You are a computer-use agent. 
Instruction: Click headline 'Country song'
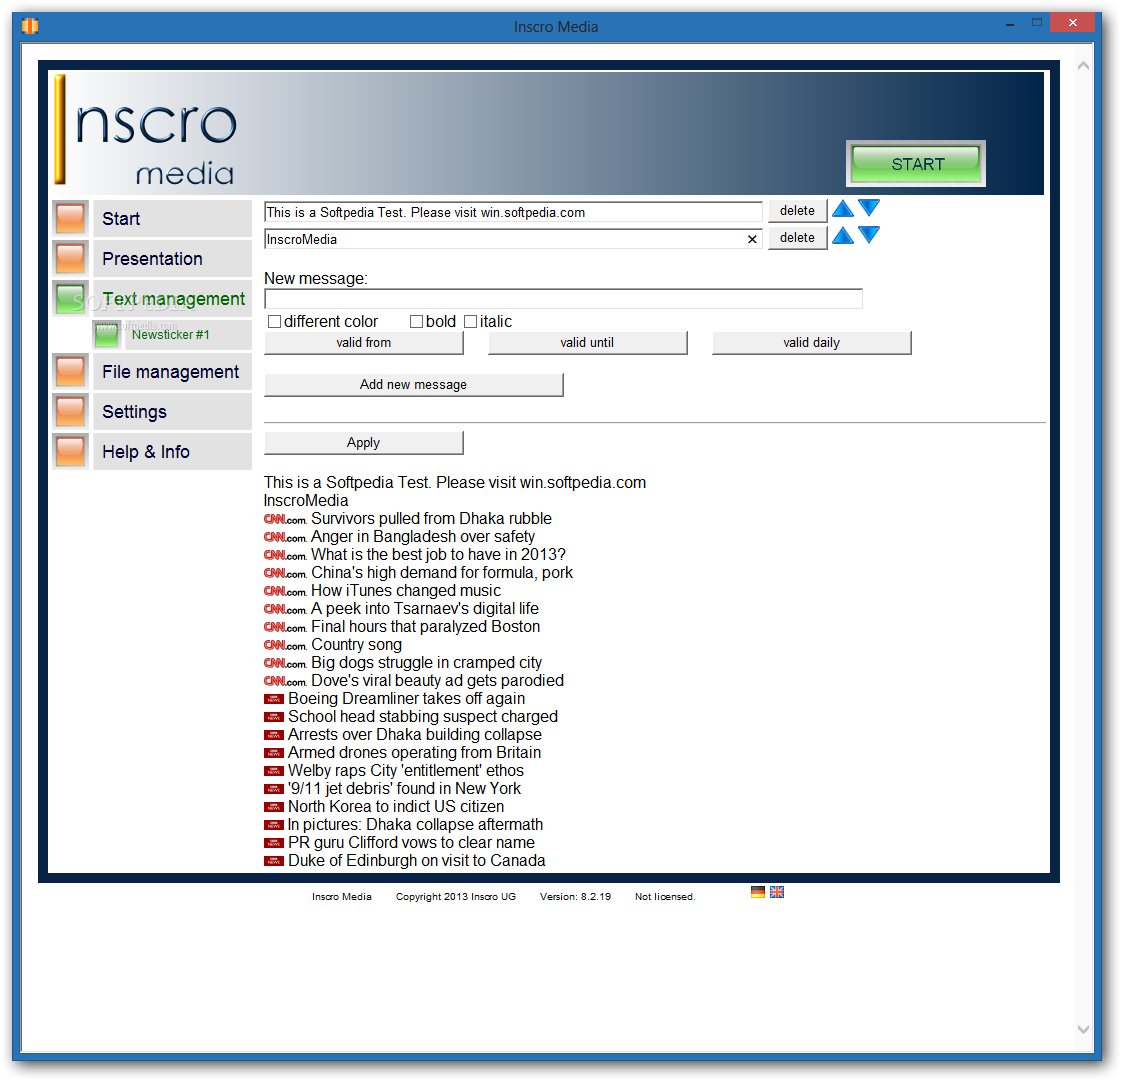(356, 645)
